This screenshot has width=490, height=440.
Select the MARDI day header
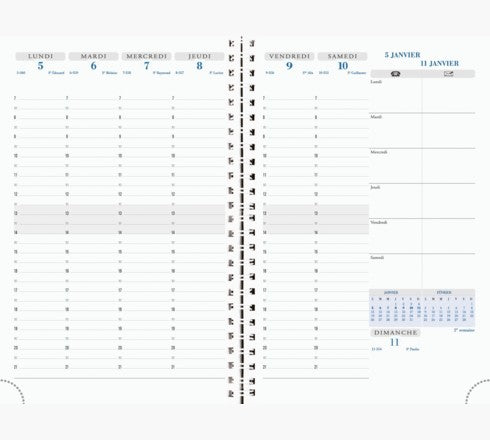click(93, 56)
